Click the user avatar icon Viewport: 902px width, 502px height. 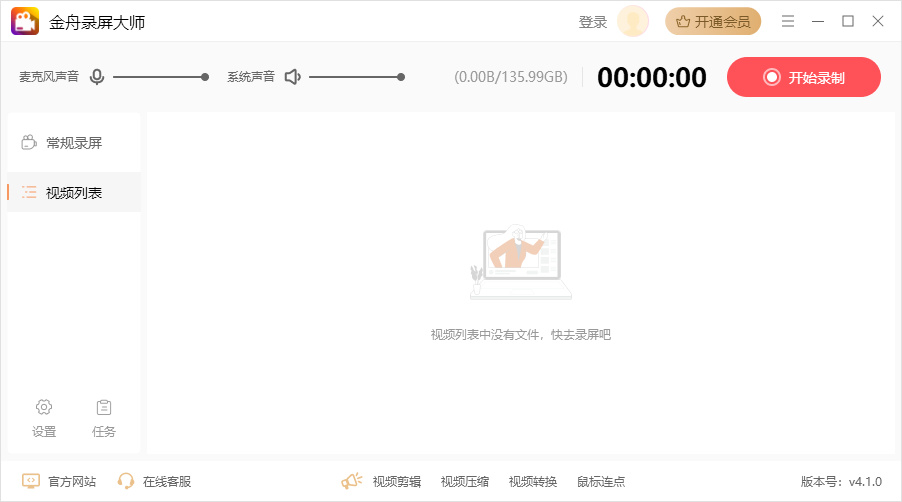[633, 21]
